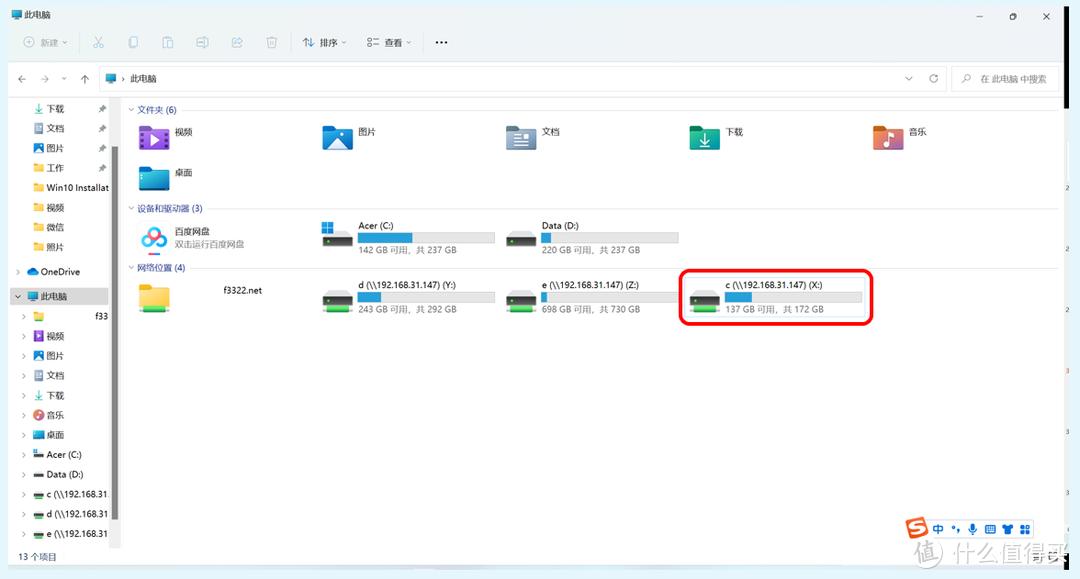
Task: Refresh the current folder view
Action: (x=933, y=79)
